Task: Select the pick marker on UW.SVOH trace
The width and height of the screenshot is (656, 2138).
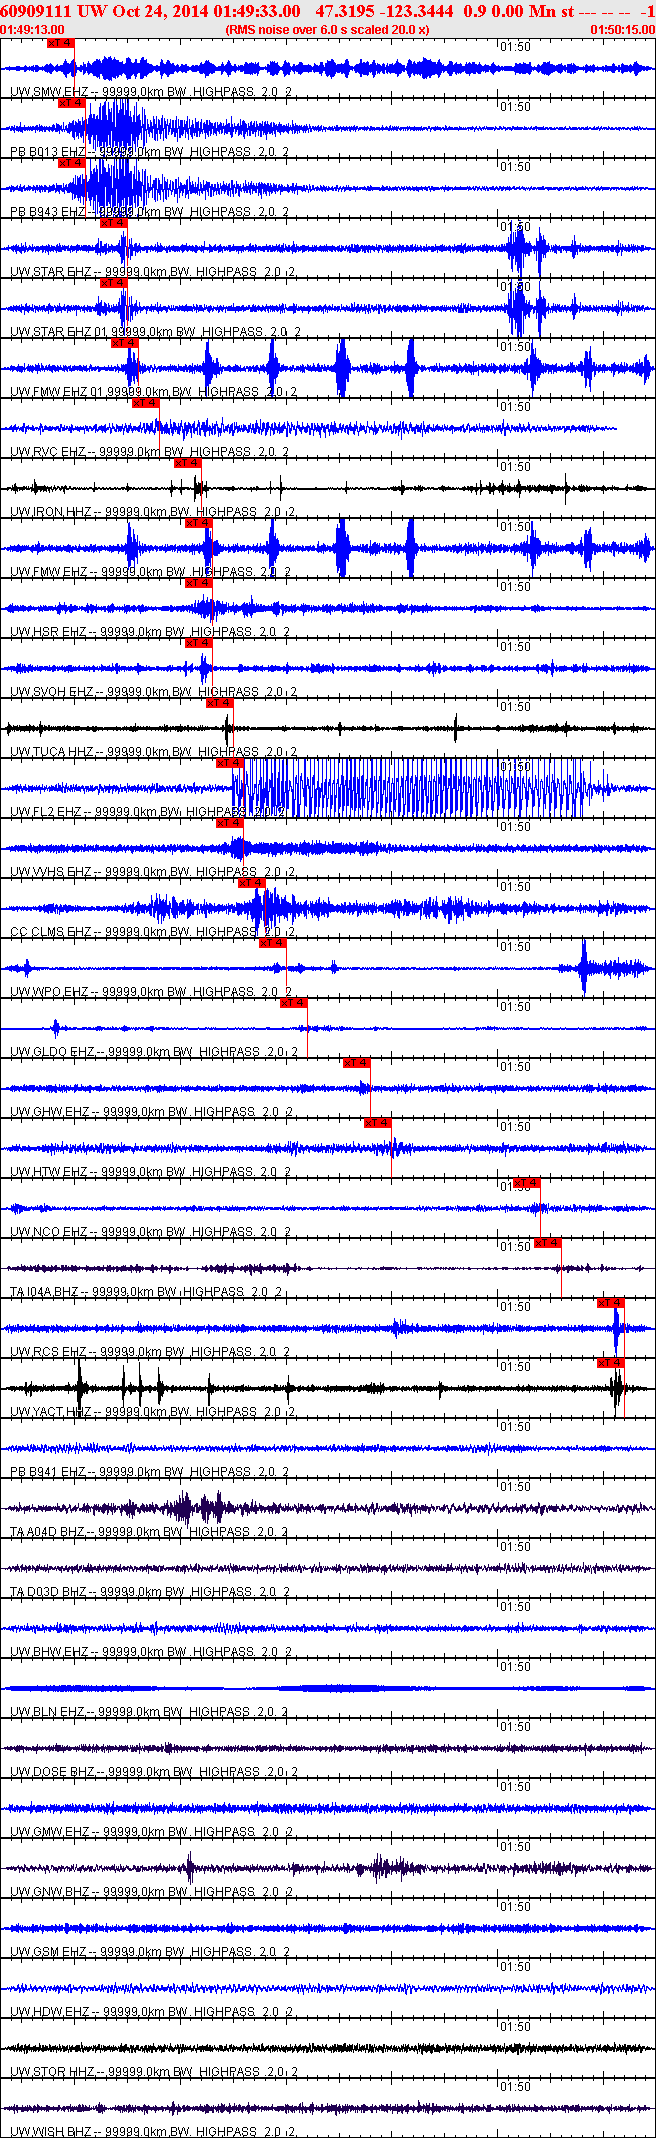Action: [x=199, y=643]
